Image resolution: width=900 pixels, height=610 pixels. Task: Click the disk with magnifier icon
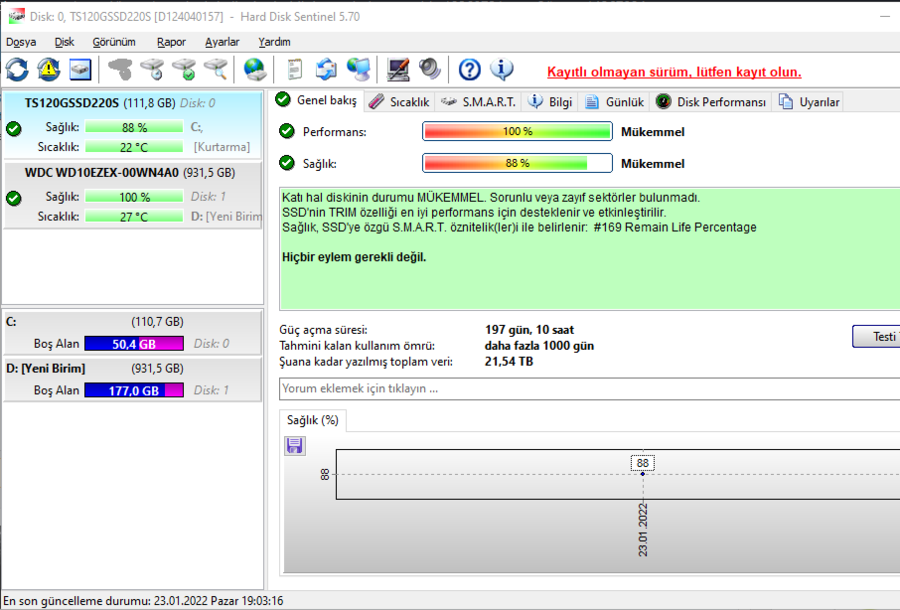point(216,69)
